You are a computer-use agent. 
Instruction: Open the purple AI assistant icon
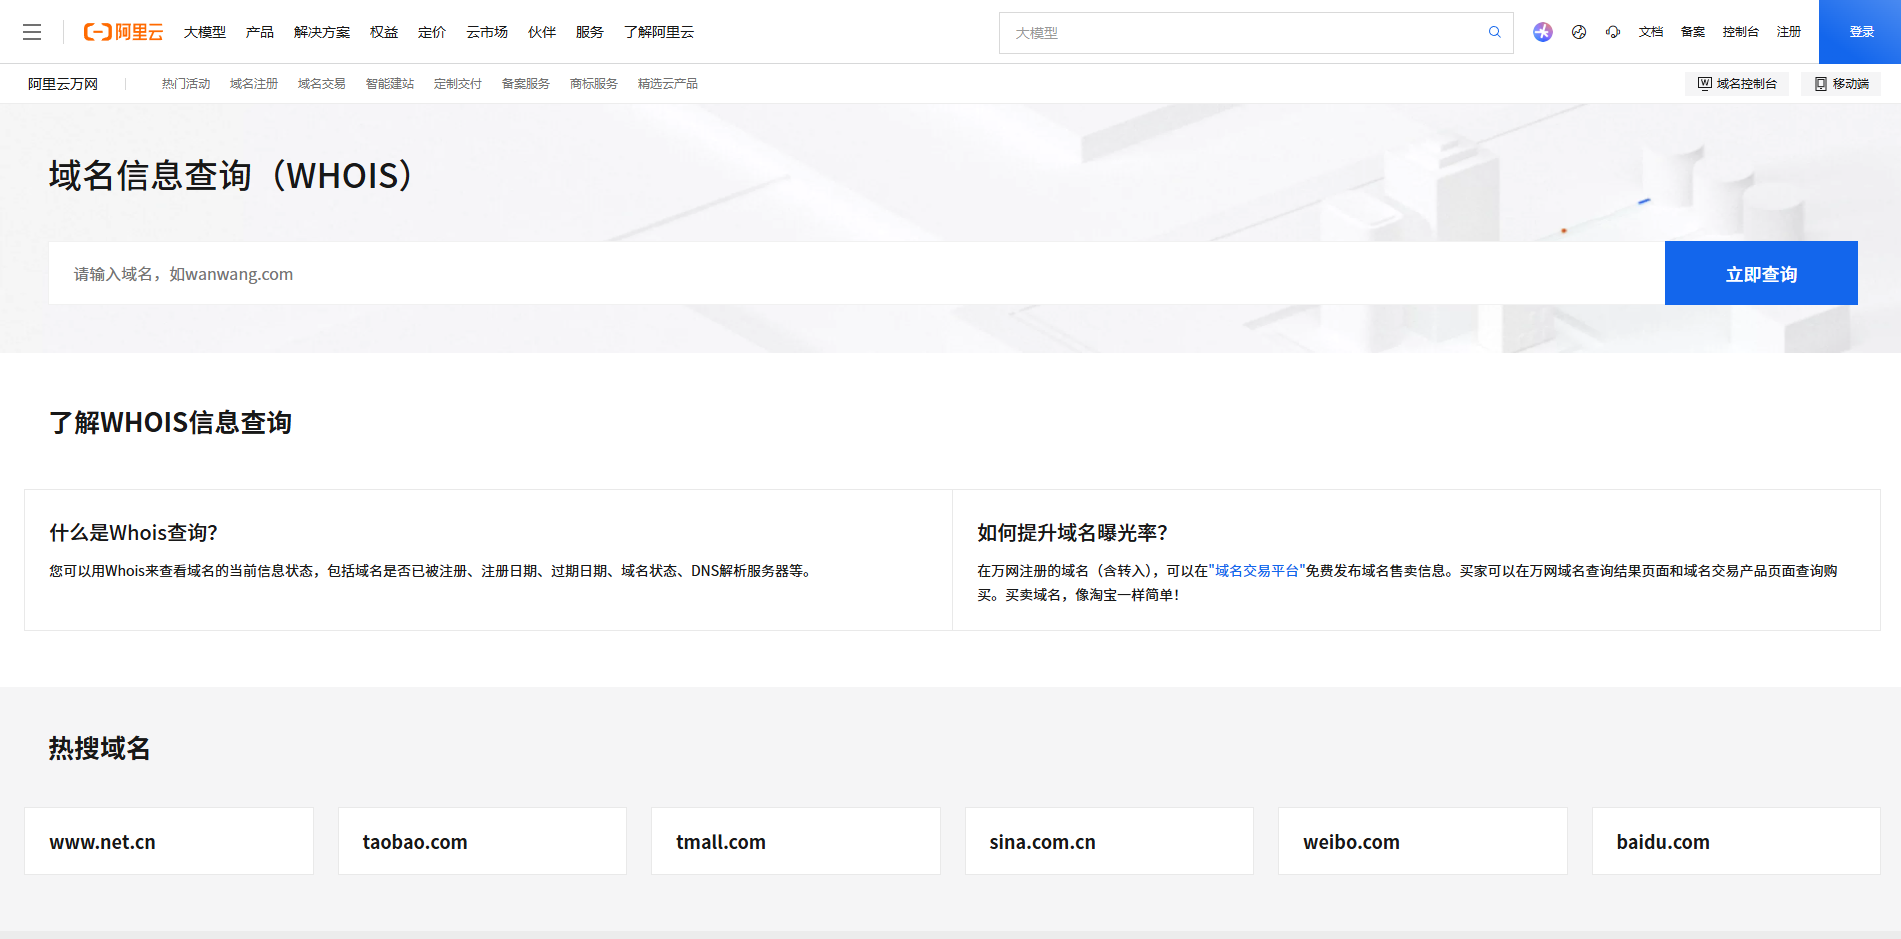click(1543, 32)
